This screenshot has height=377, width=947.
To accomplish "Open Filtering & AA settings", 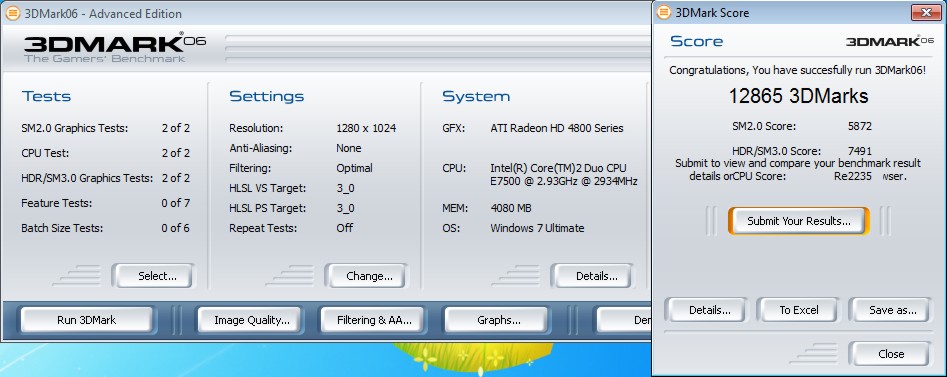I will (374, 320).
